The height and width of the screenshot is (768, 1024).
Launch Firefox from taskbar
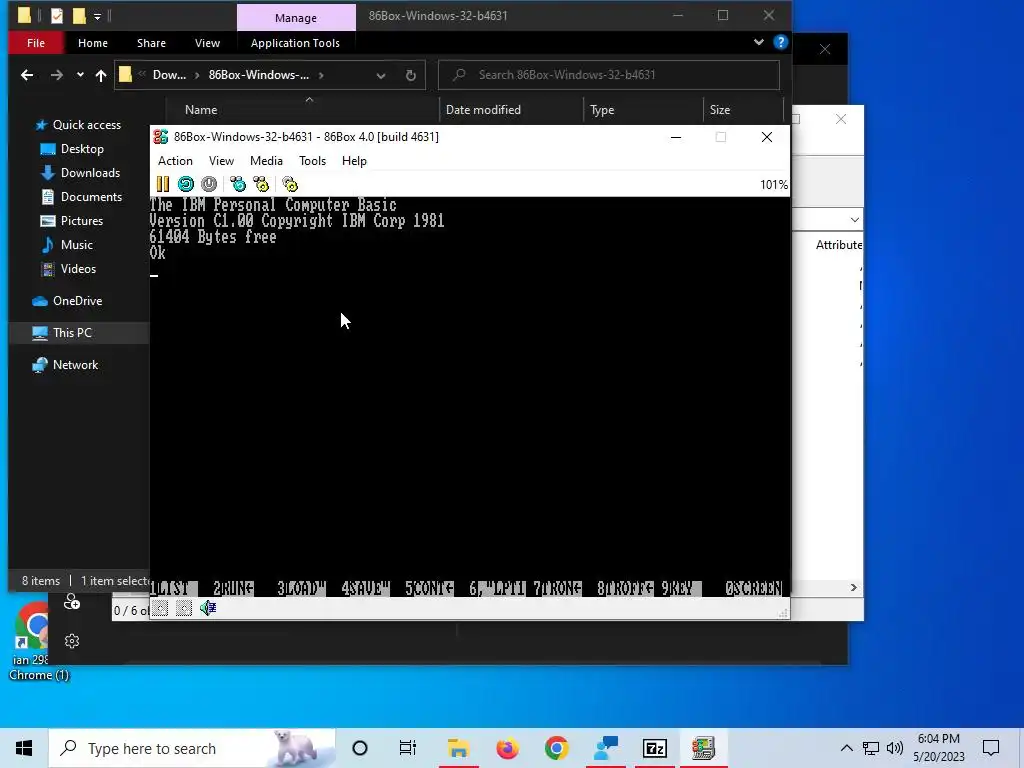(x=507, y=748)
